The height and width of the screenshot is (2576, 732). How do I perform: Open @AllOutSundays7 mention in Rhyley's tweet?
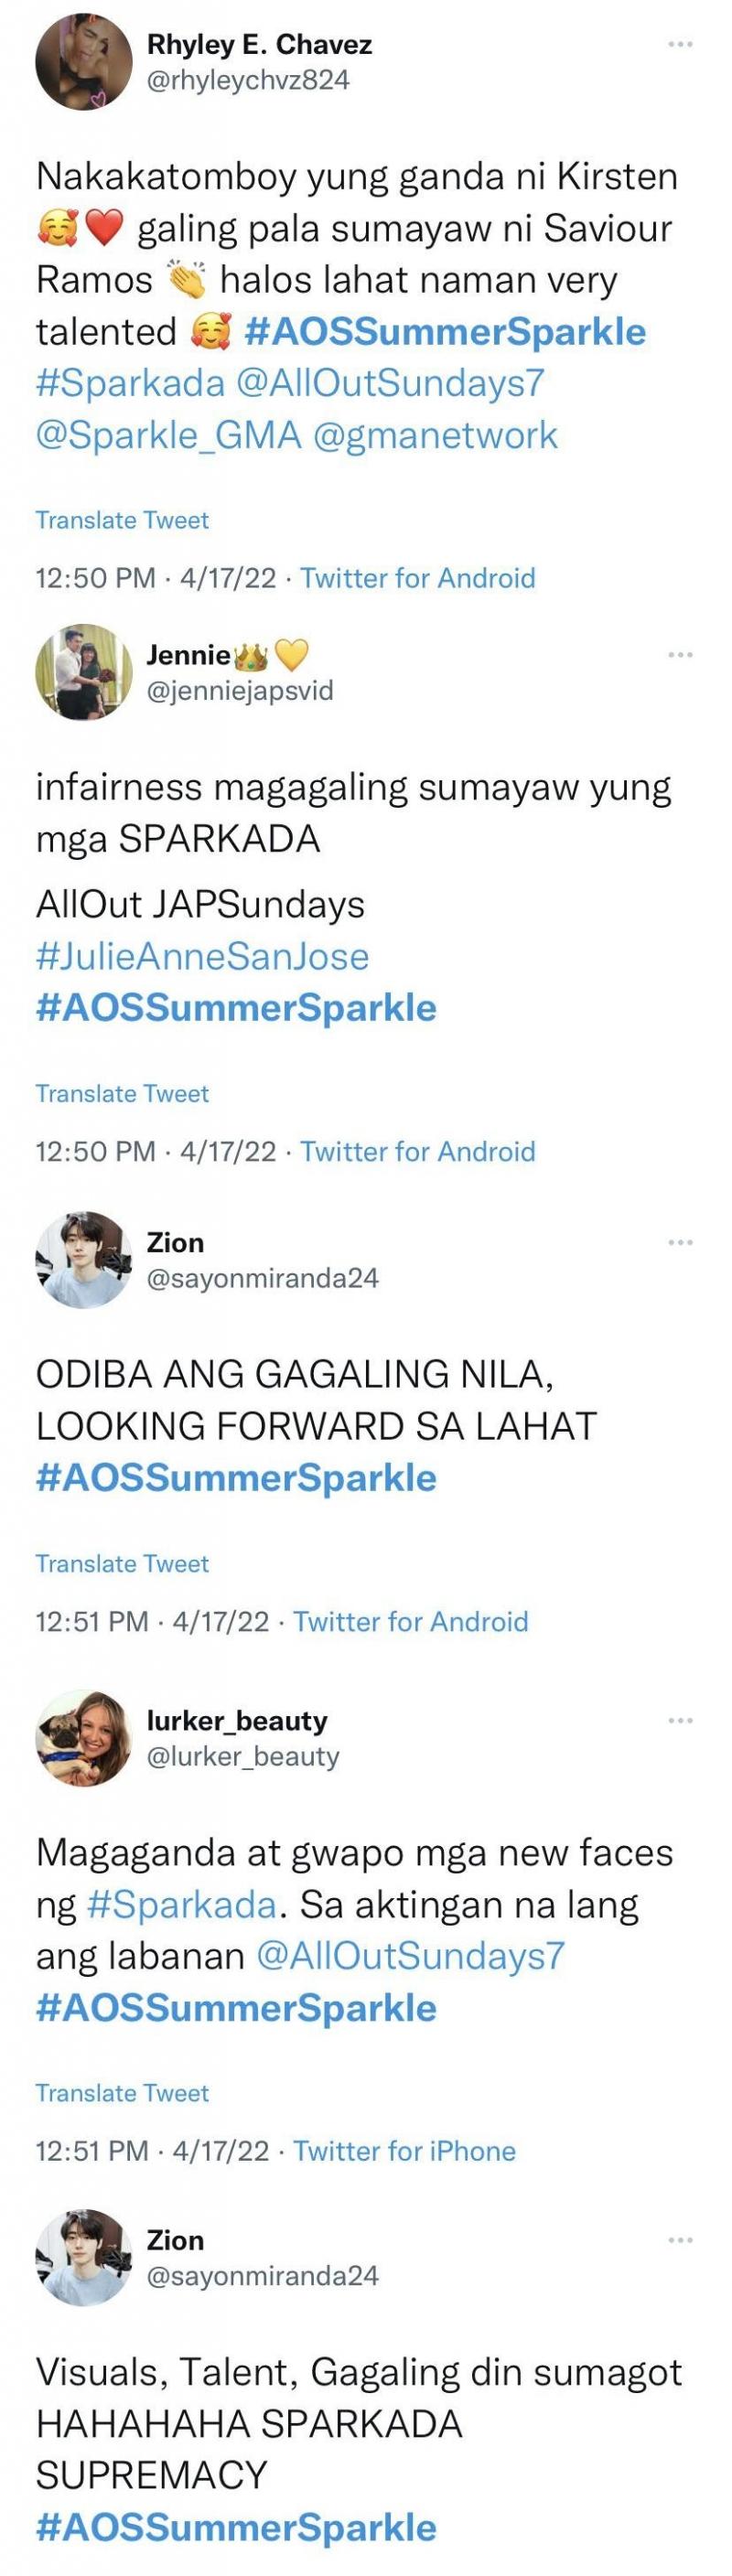click(390, 383)
